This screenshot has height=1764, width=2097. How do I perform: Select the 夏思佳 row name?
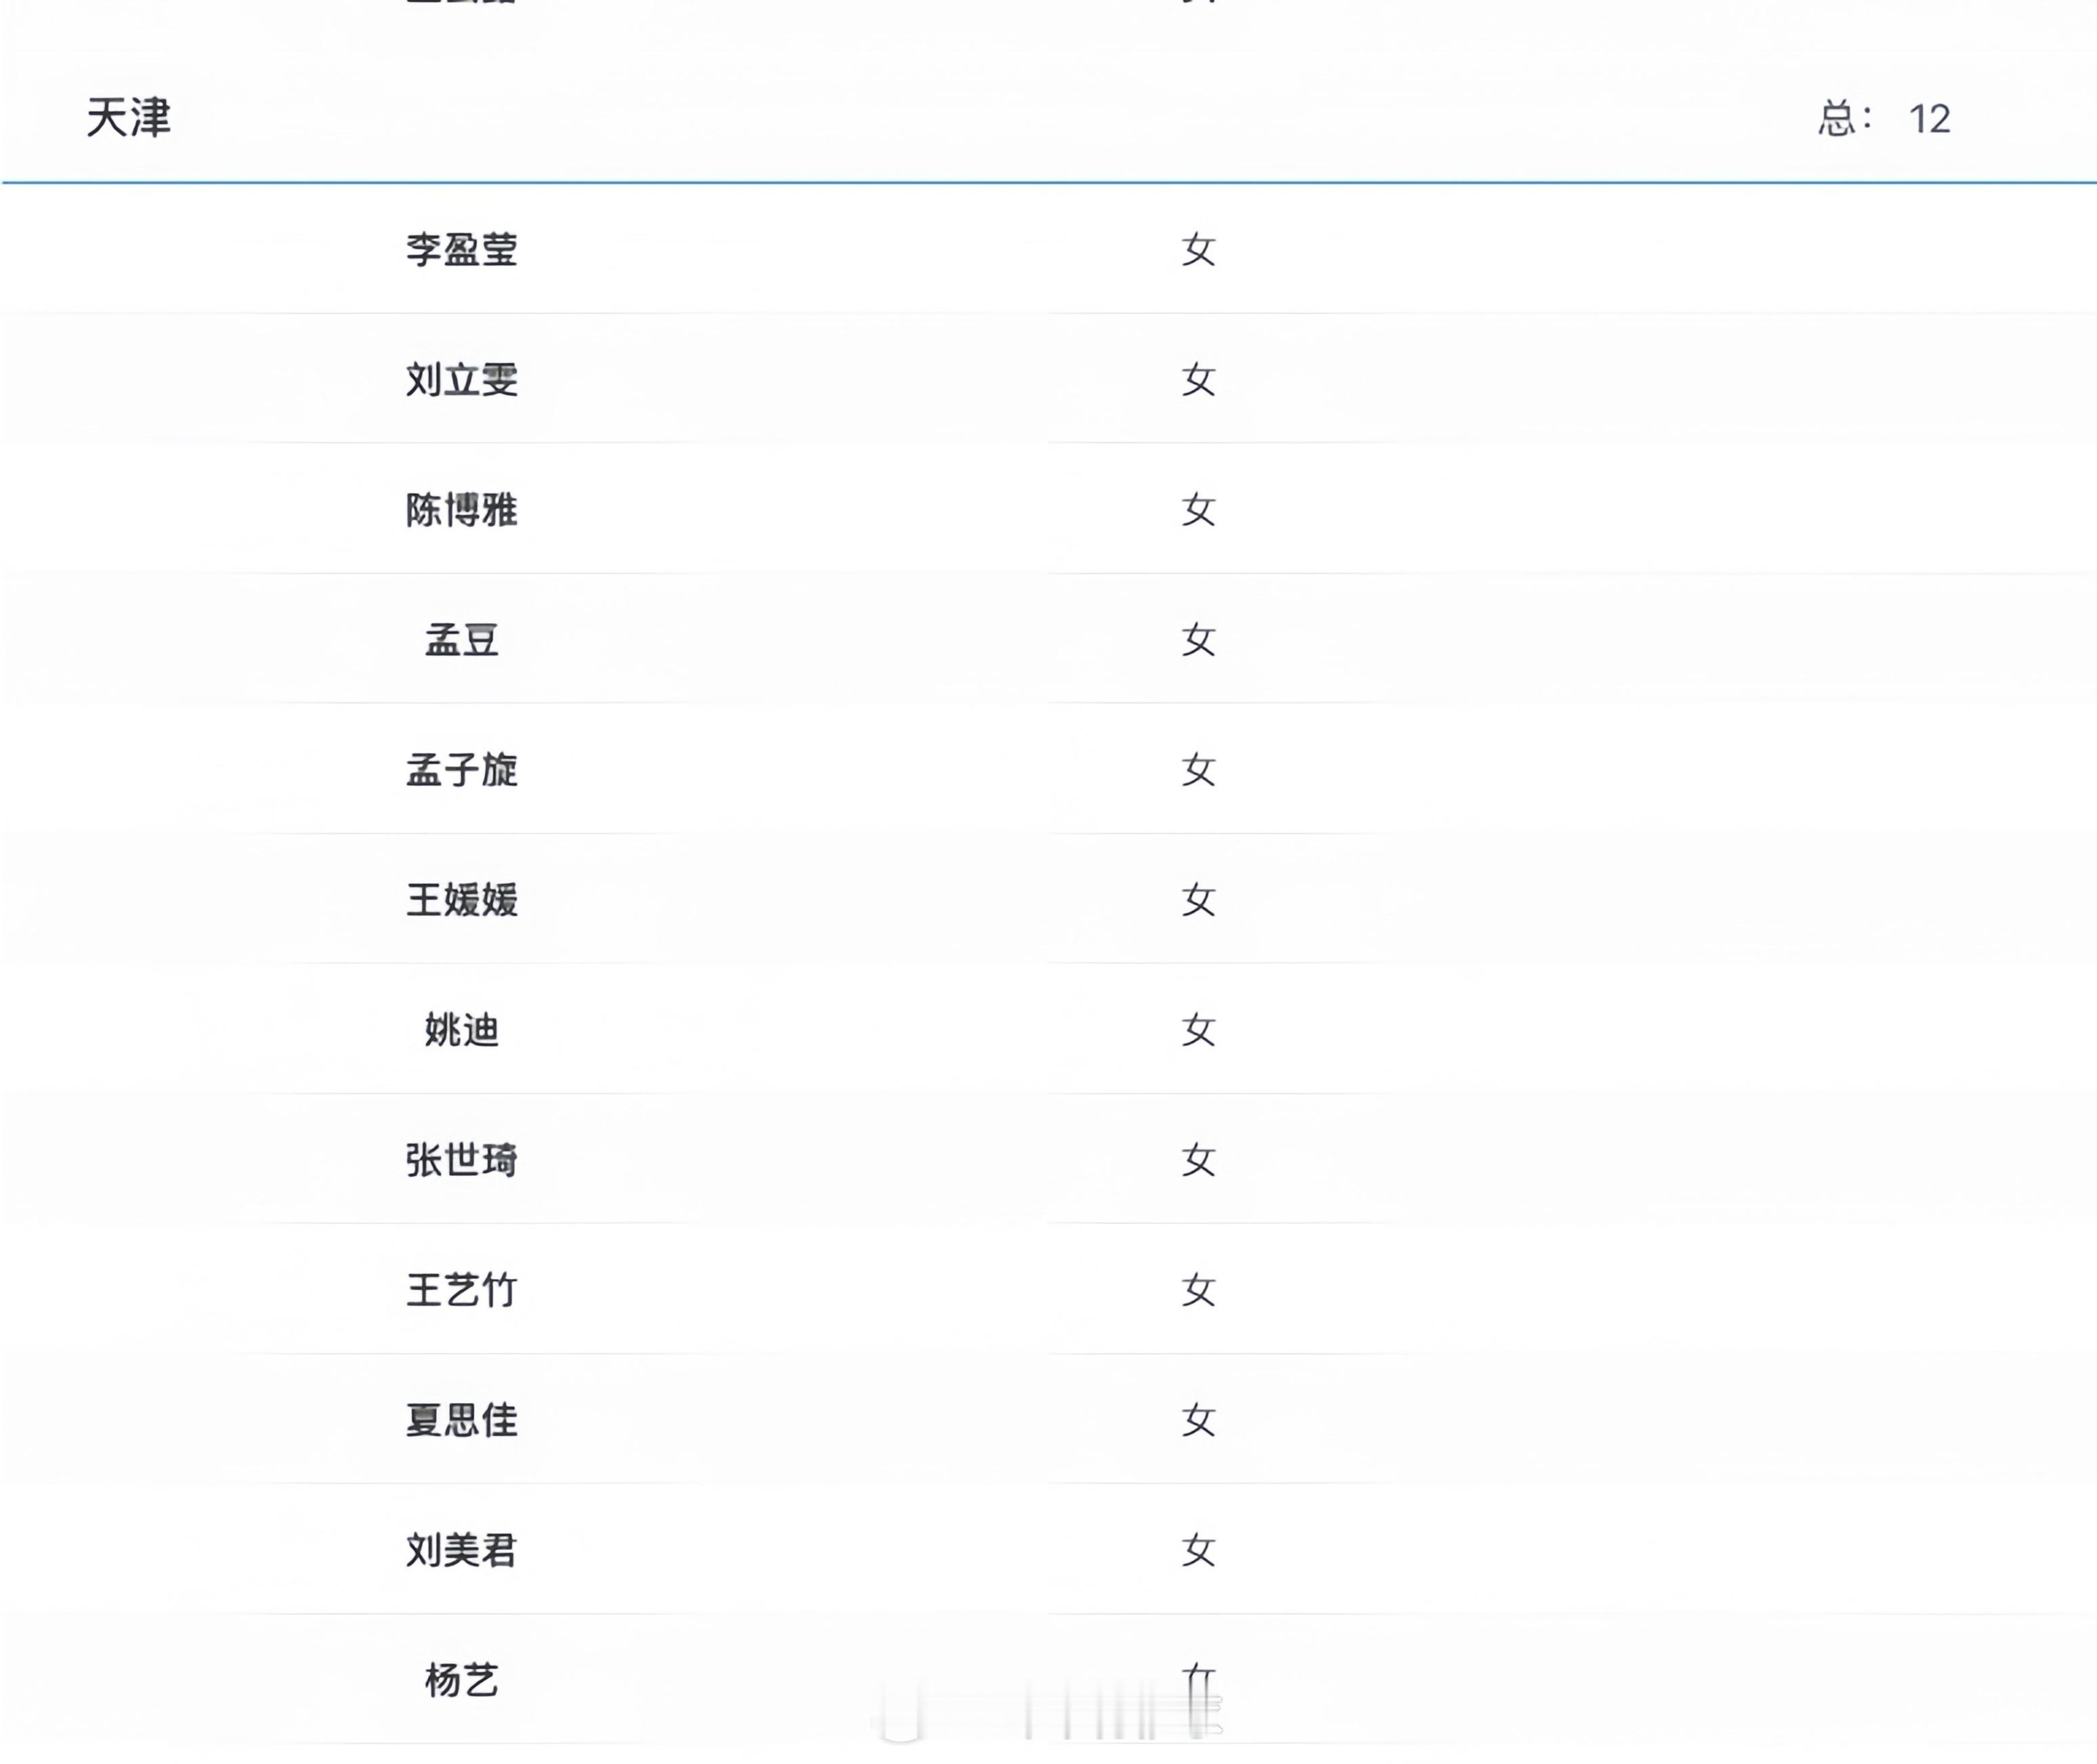[461, 1420]
